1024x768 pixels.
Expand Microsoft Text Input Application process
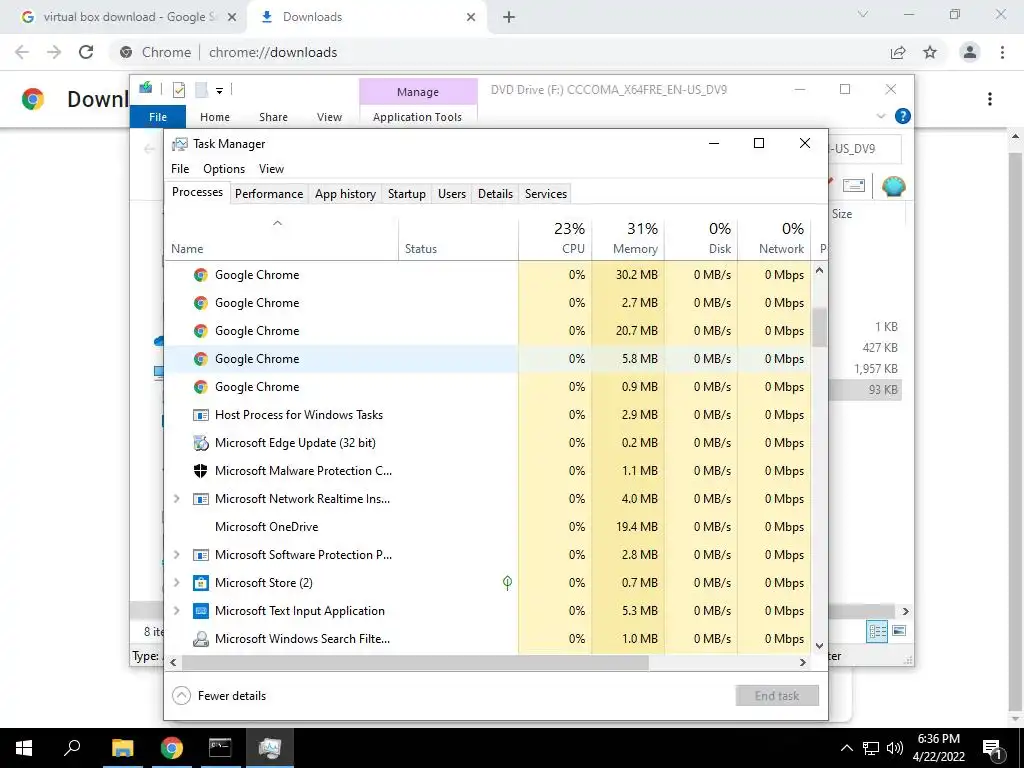[176, 611]
